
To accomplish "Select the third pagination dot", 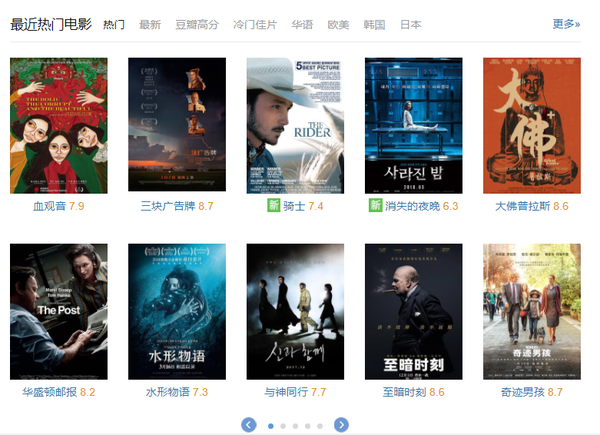I will click(295, 426).
